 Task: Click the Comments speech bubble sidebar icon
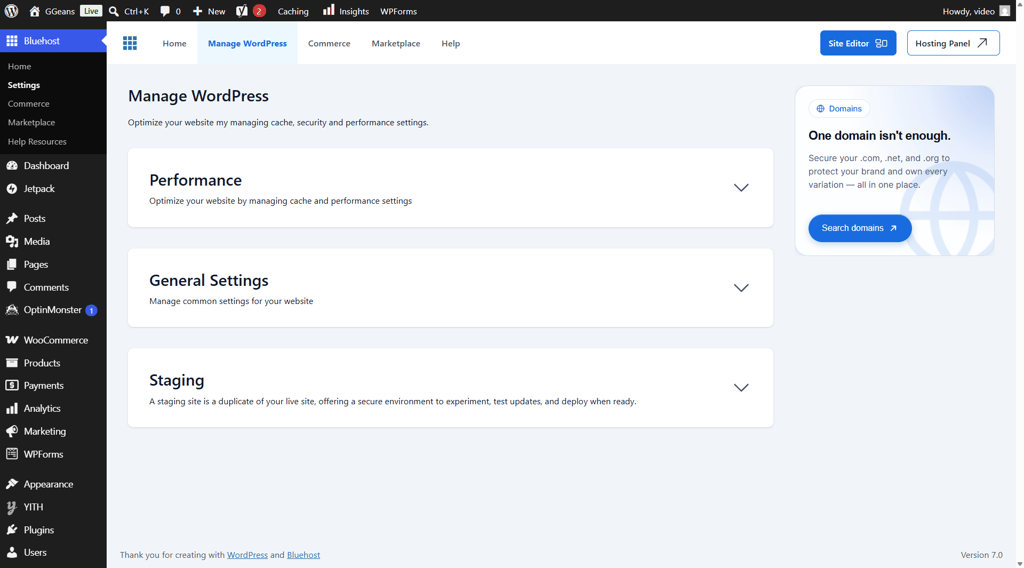tap(12, 287)
